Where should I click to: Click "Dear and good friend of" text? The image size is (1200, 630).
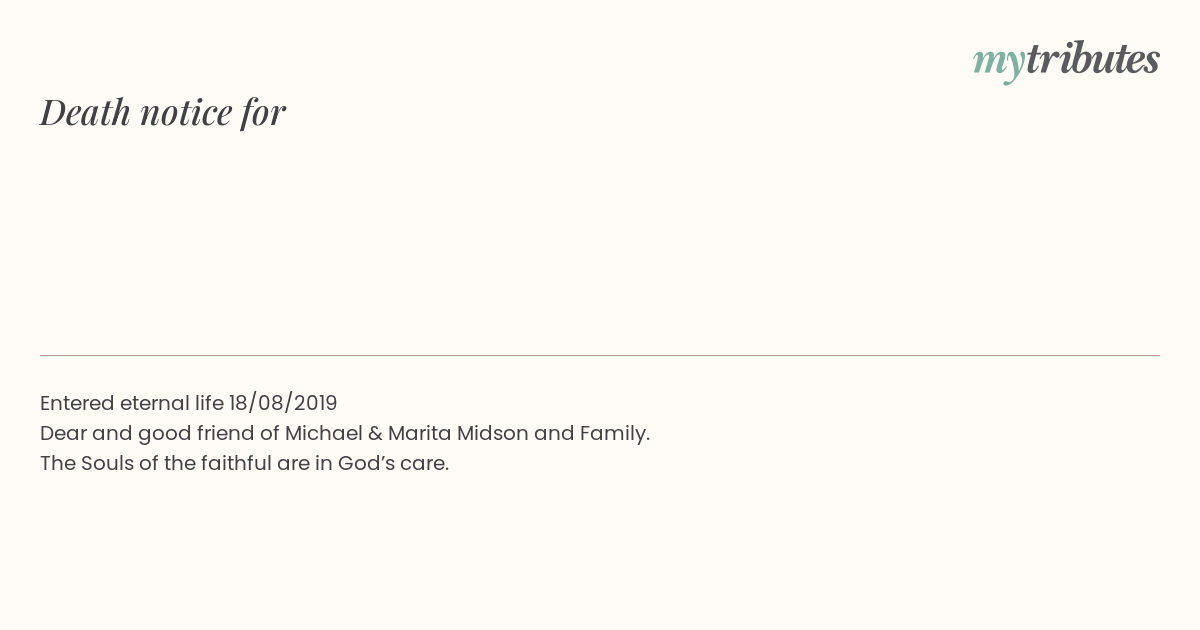pos(160,434)
